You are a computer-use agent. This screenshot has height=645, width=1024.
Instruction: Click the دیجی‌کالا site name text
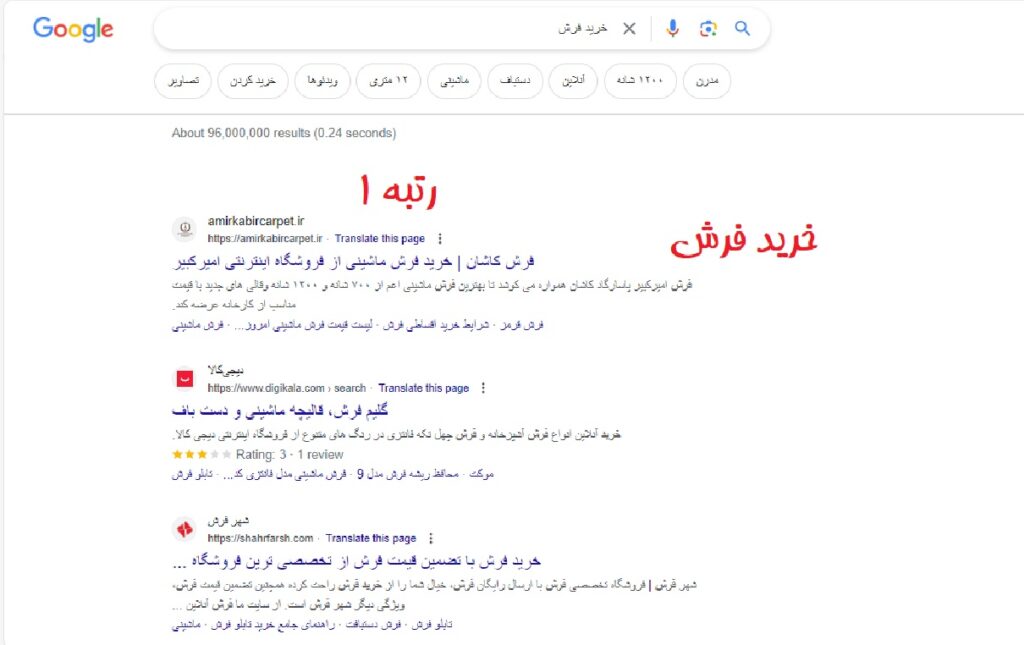click(225, 371)
